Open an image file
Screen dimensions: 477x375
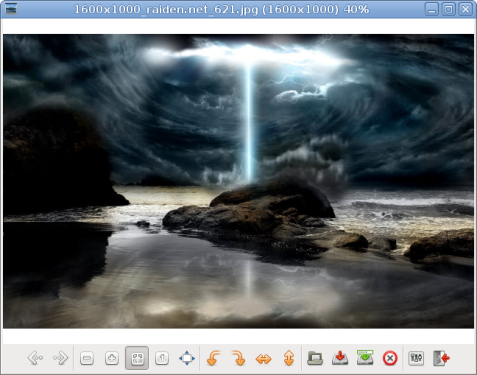pyautogui.click(x=315, y=358)
